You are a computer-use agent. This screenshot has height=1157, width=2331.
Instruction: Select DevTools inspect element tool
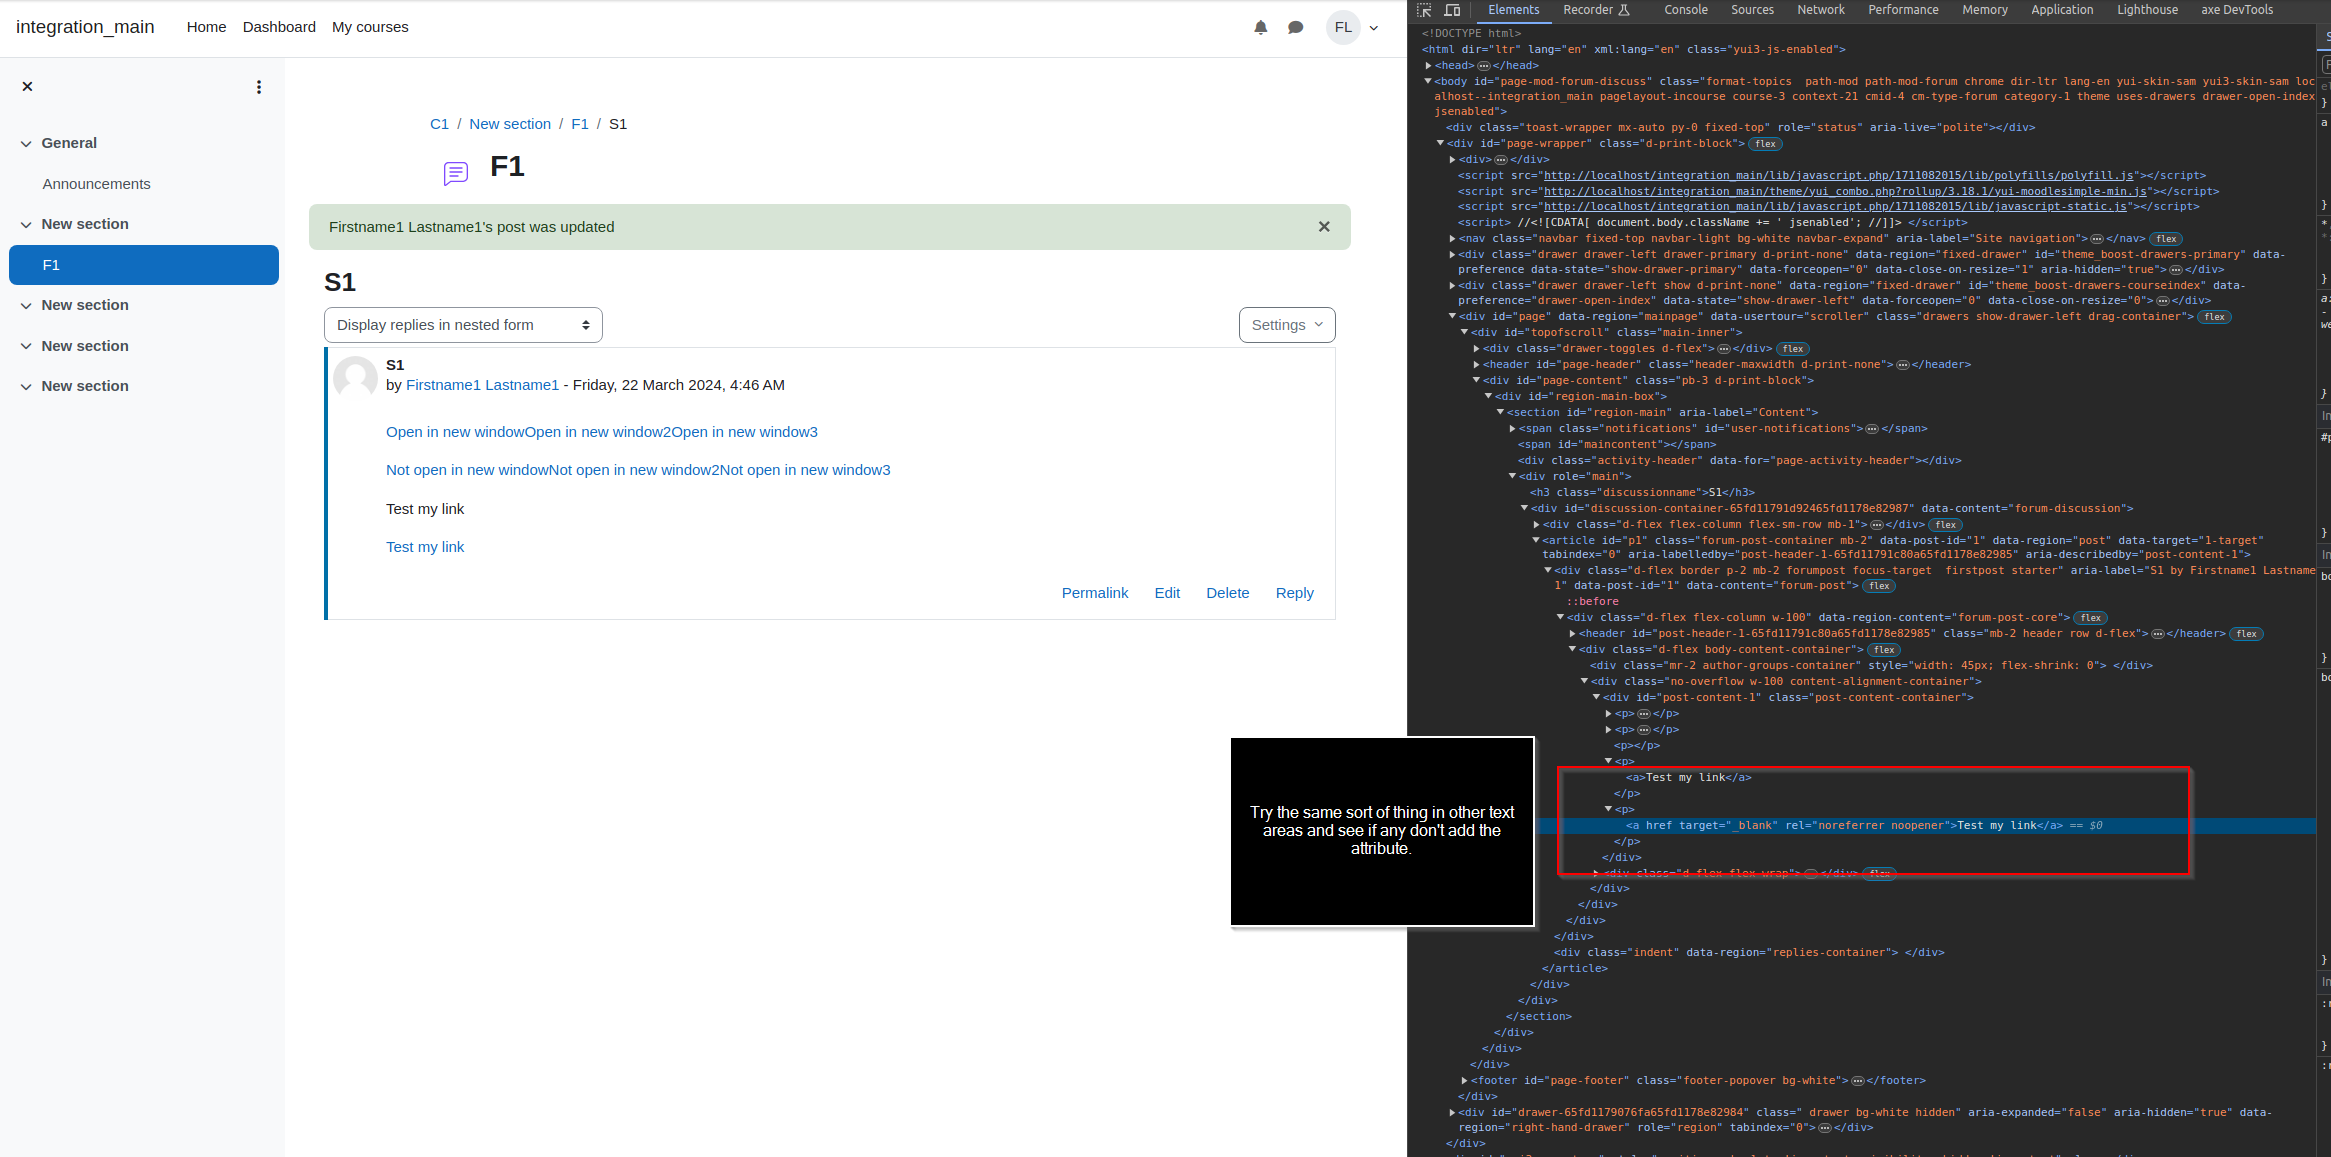(x=1424, y=10)
